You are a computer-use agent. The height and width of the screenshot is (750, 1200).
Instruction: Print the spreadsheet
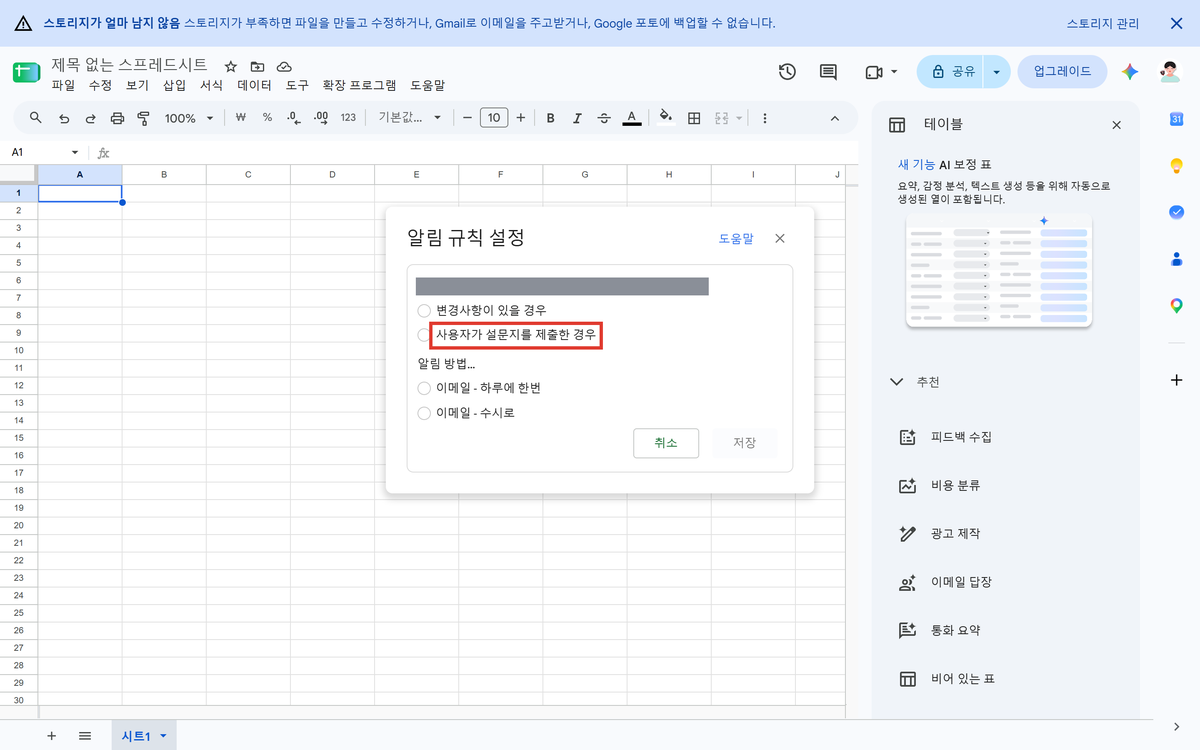(117, 118)
